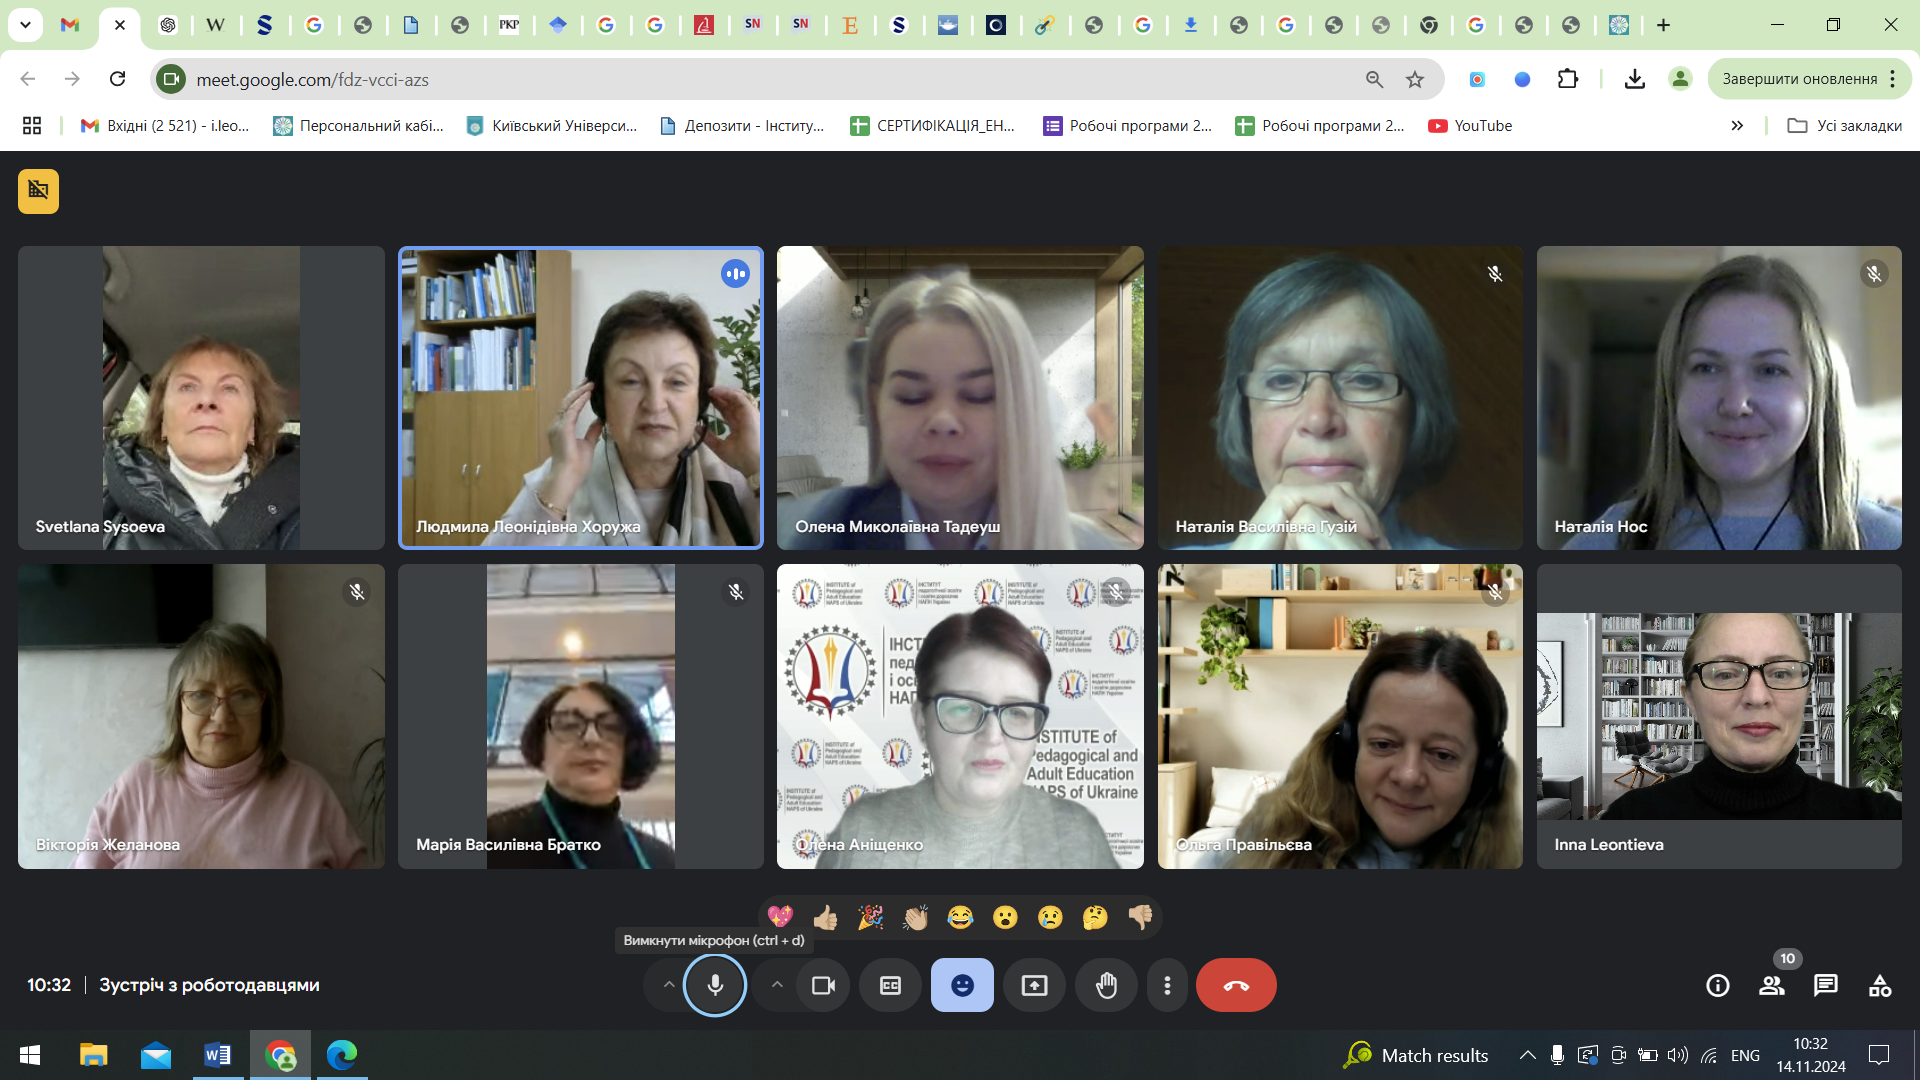This screenshot has height=1080, width=1920.
Task: Send the clapping hands emoji reaction
Action: 915,917
